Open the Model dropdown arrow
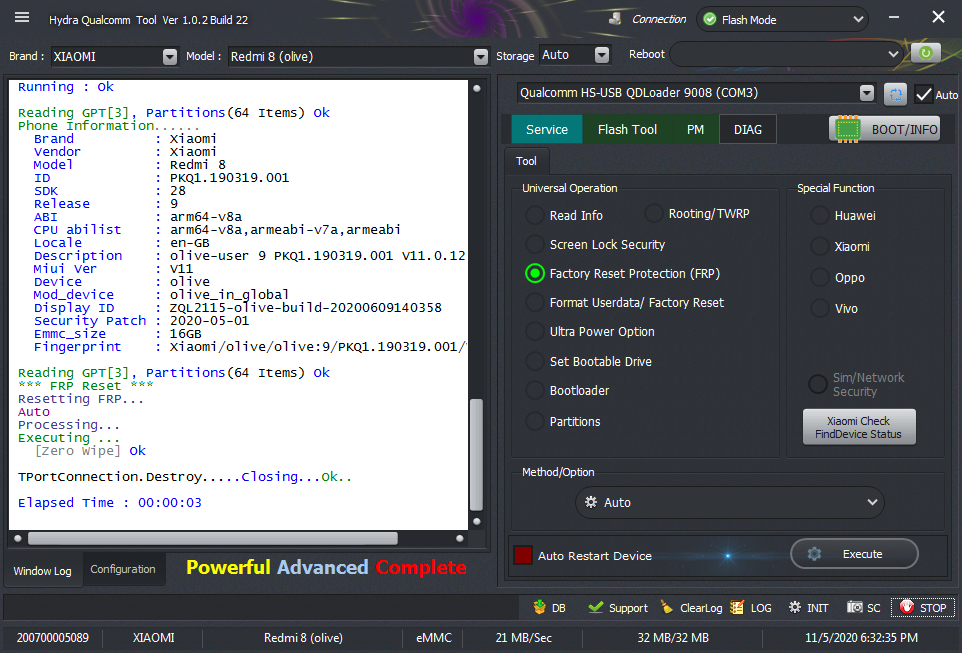The image size is (962, 653). point(481,56)
